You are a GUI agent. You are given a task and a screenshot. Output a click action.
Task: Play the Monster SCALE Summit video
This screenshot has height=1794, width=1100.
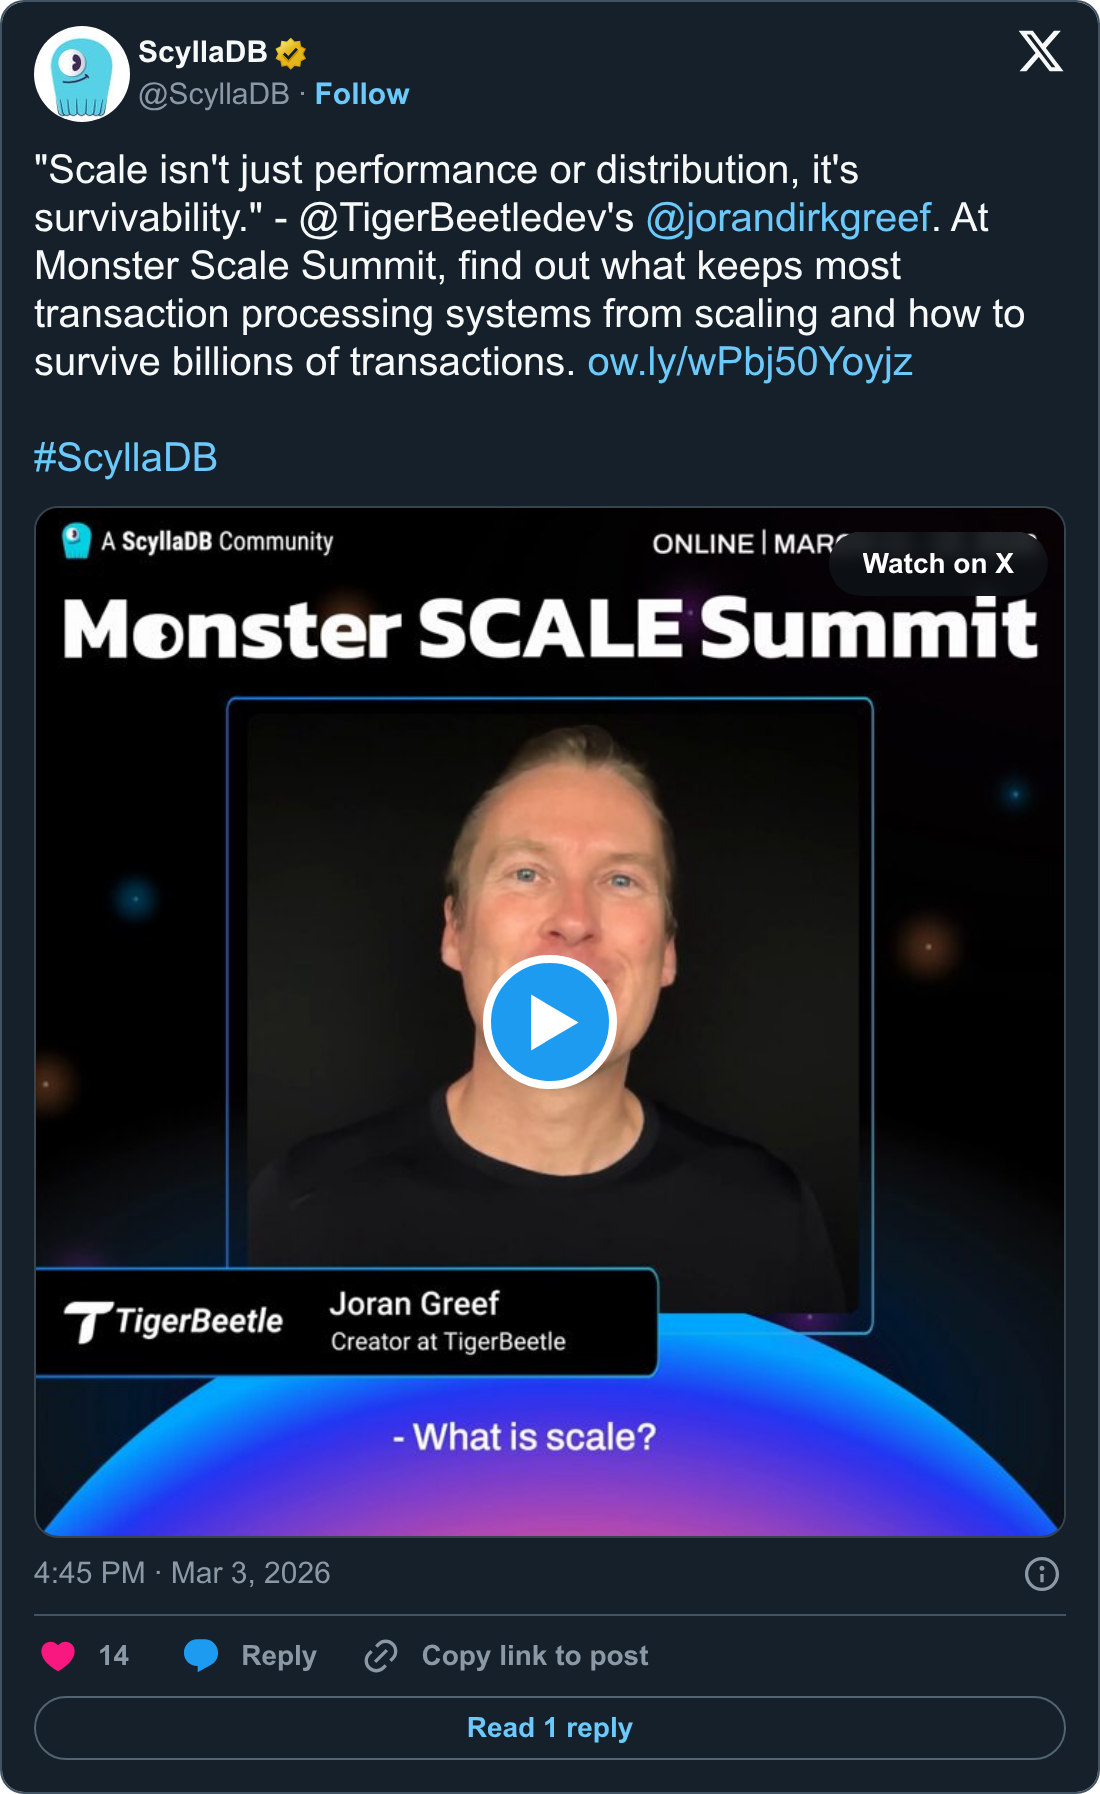coord(550,1022)
